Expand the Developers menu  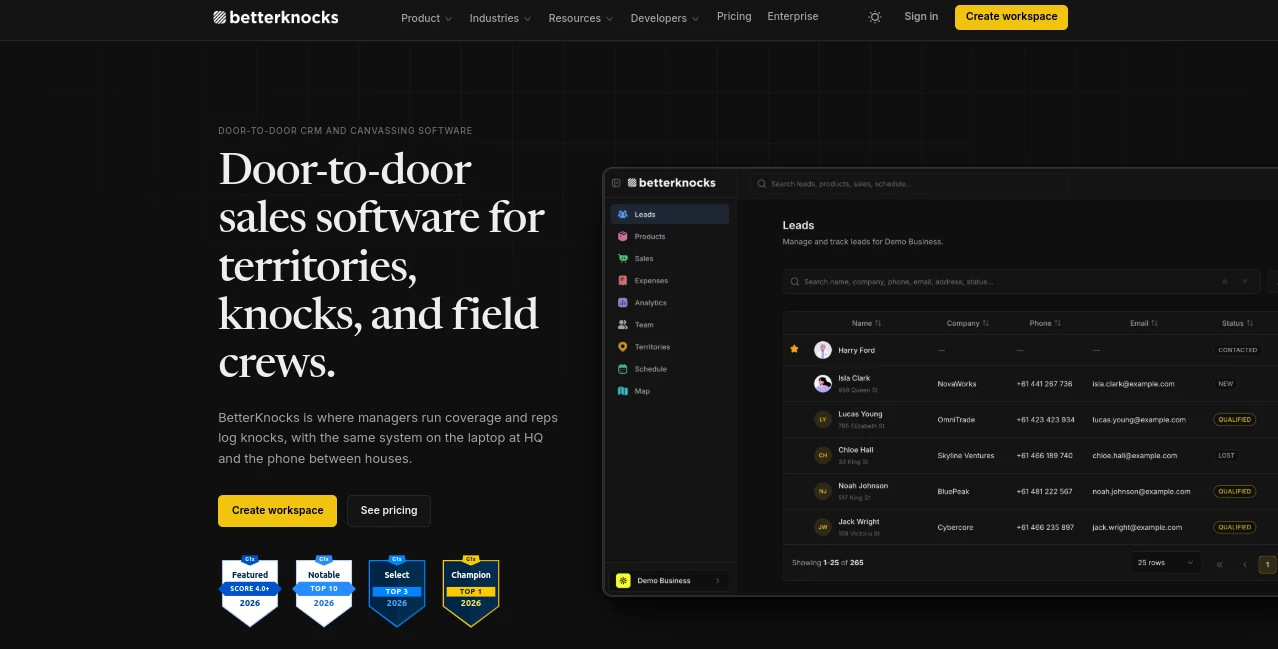(x=665, y=18)
